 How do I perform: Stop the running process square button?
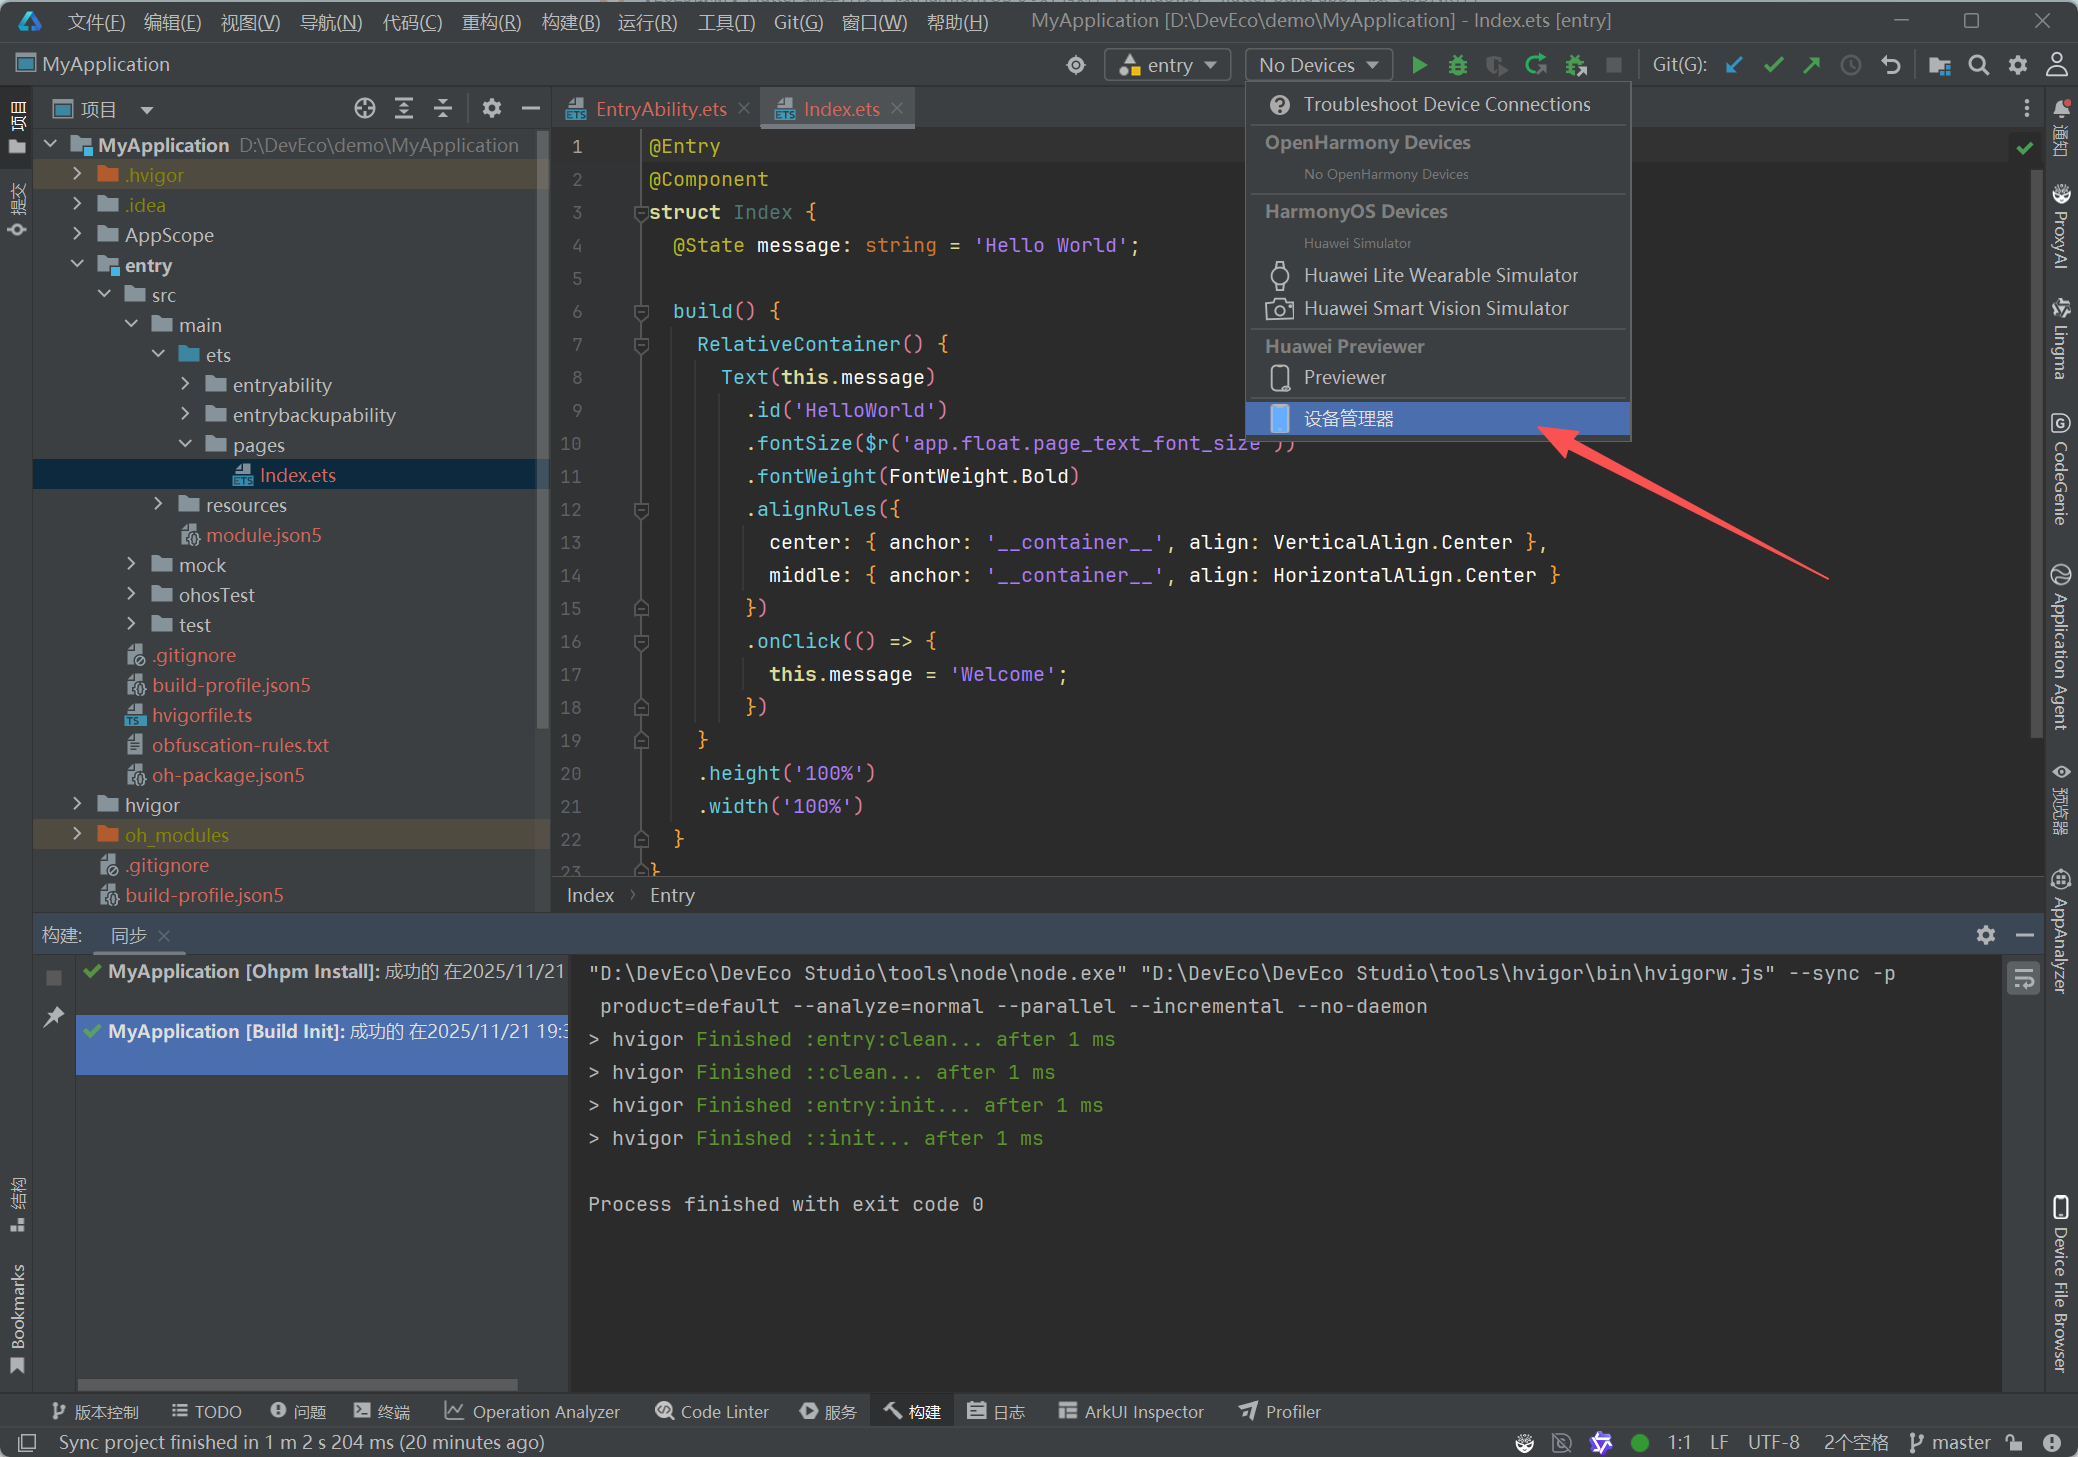pyautogui.click(x=1614, y=65)
